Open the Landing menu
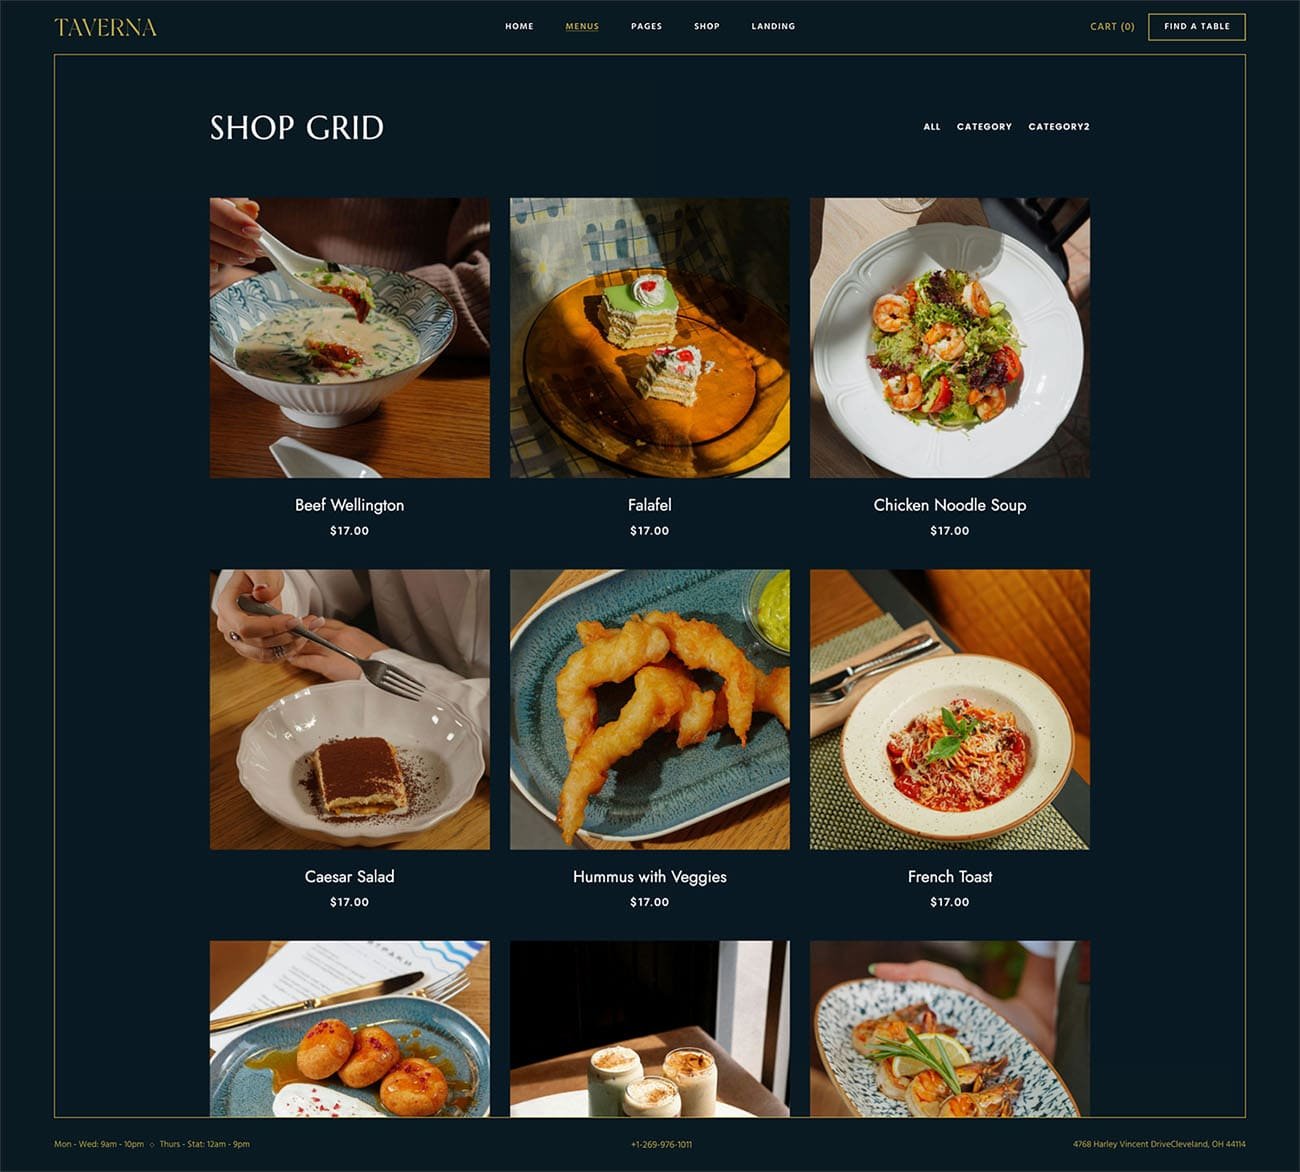The width and height of the screenshot is (1300, 1172). [773, 26]
